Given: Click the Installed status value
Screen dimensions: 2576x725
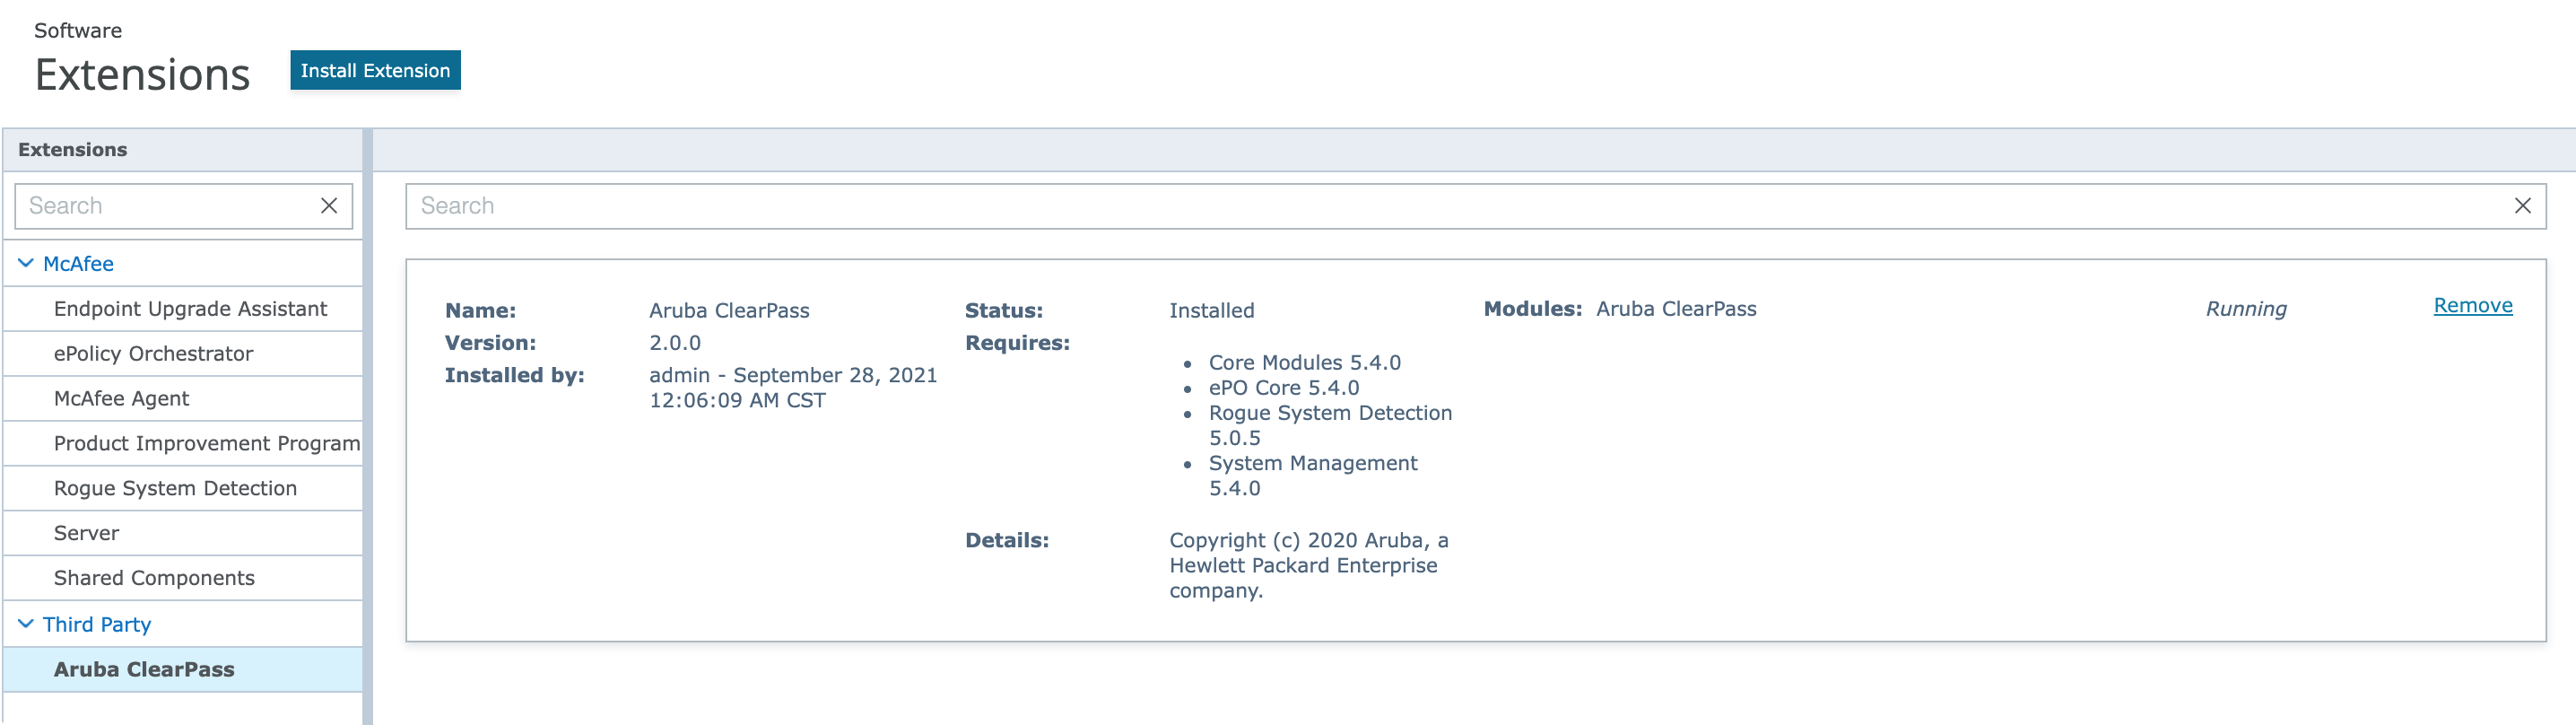Looking at the screenshot, I should pyautogui.click(x=1211, y=310).
